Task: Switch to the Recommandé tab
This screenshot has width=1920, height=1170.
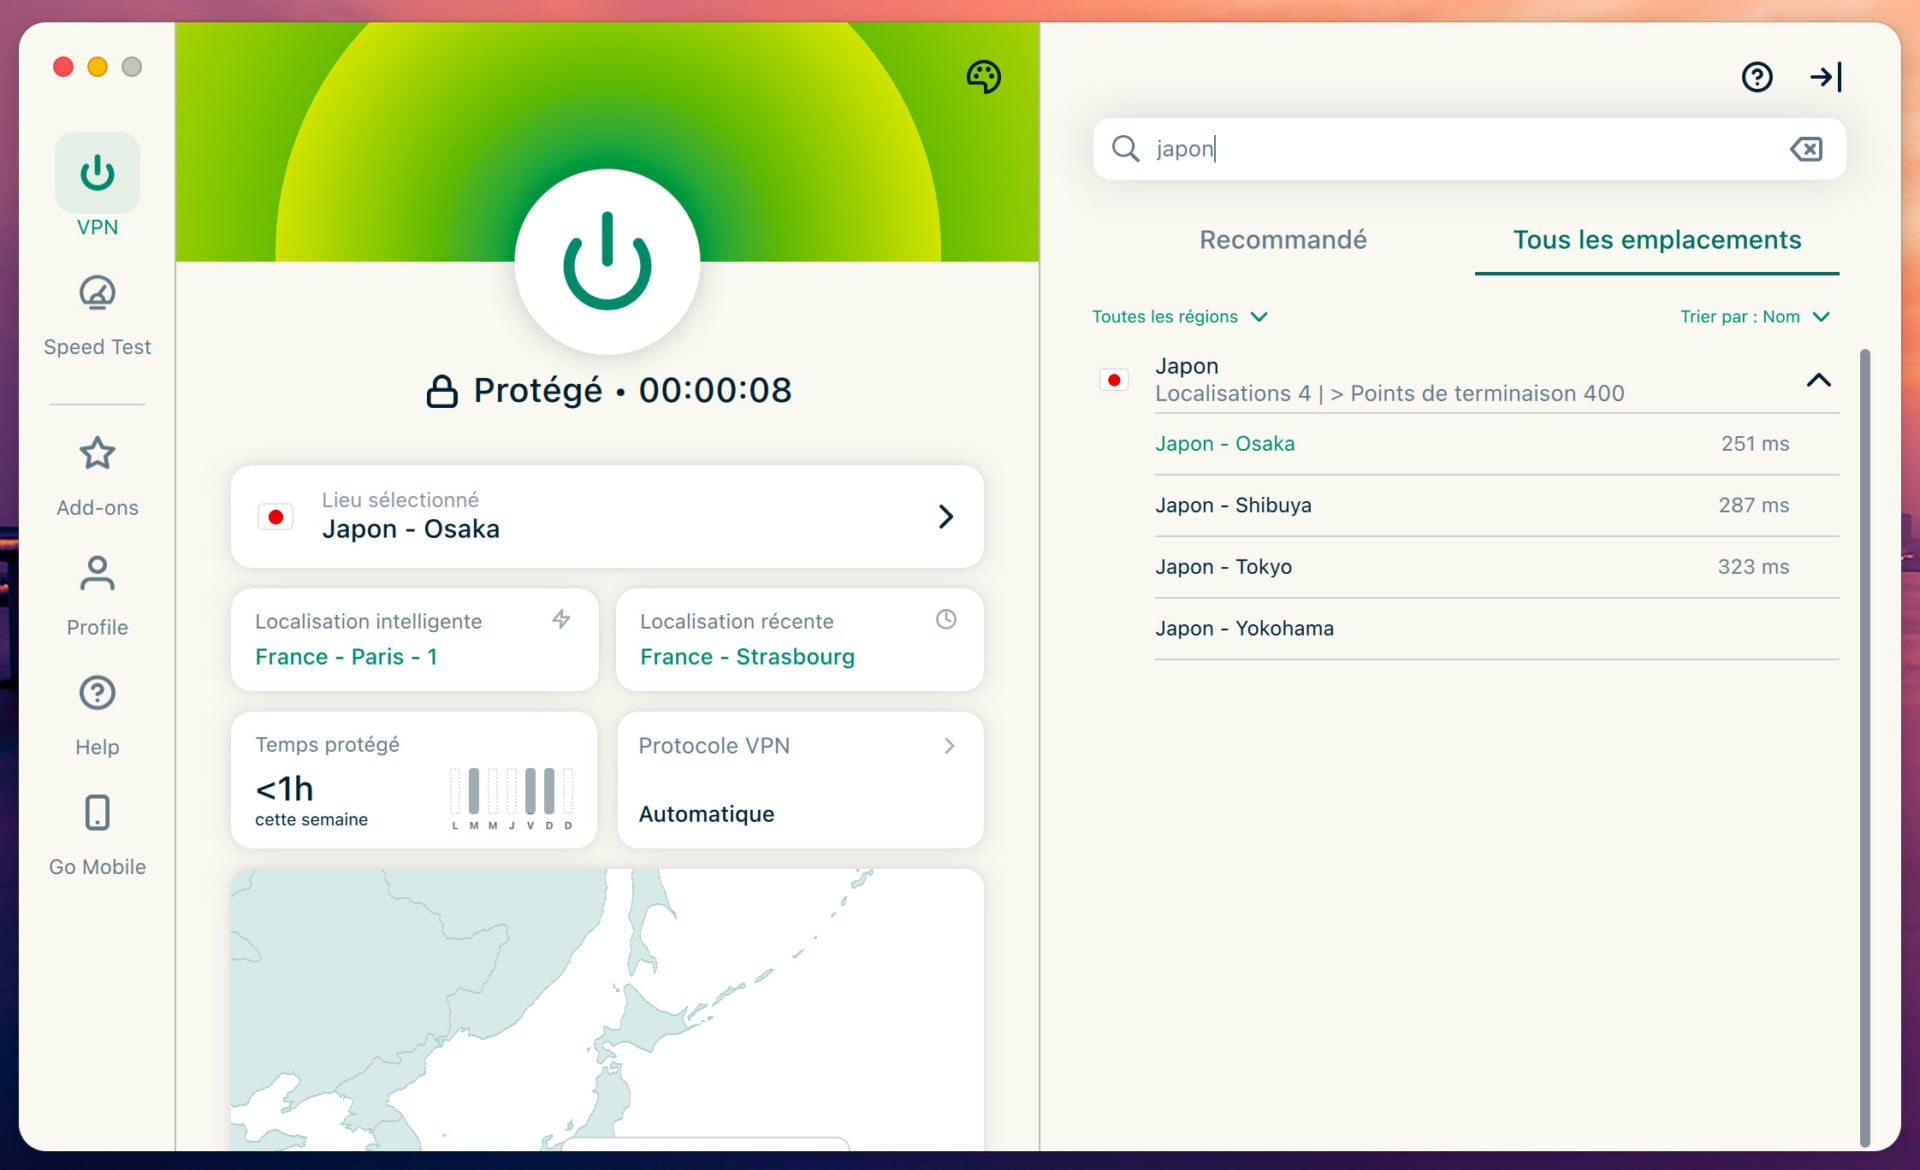Action: point(1283,240)
